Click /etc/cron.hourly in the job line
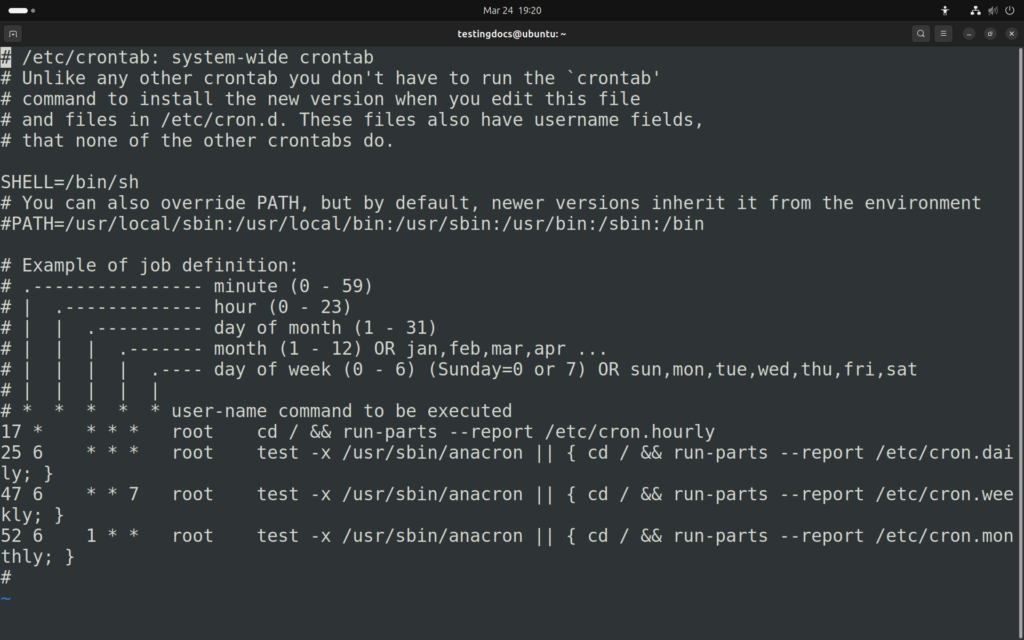This screenshot has height=640, width=1024. click(630, 432)
